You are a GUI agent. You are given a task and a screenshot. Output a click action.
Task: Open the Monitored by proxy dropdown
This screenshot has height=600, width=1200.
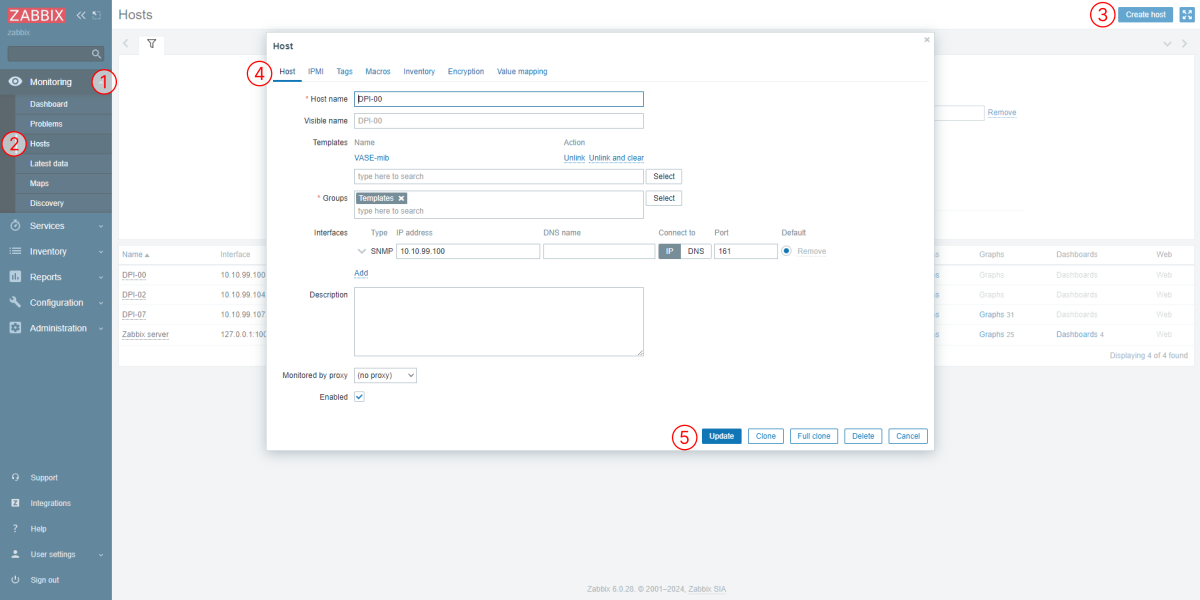(385, 375)
